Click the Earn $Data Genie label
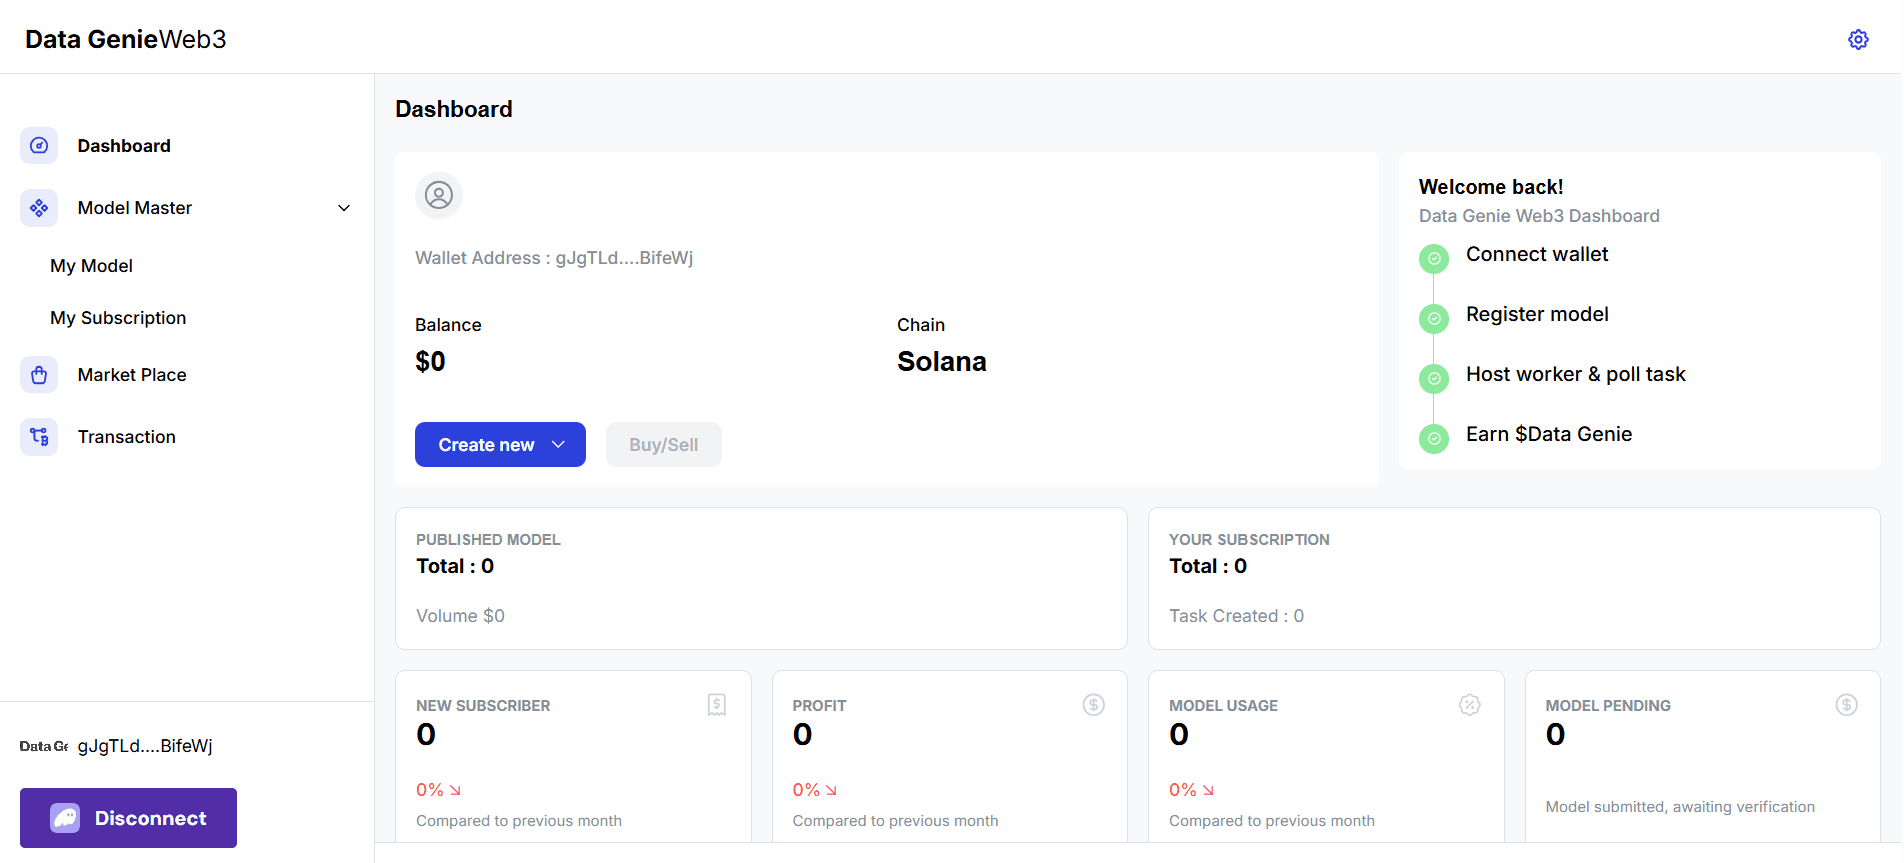The image size is (1904, 863). tap(1549, 434)
